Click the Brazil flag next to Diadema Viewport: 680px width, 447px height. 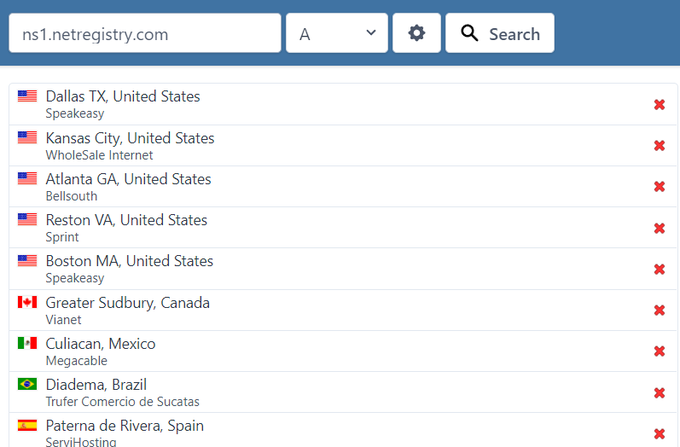(27, 384)
